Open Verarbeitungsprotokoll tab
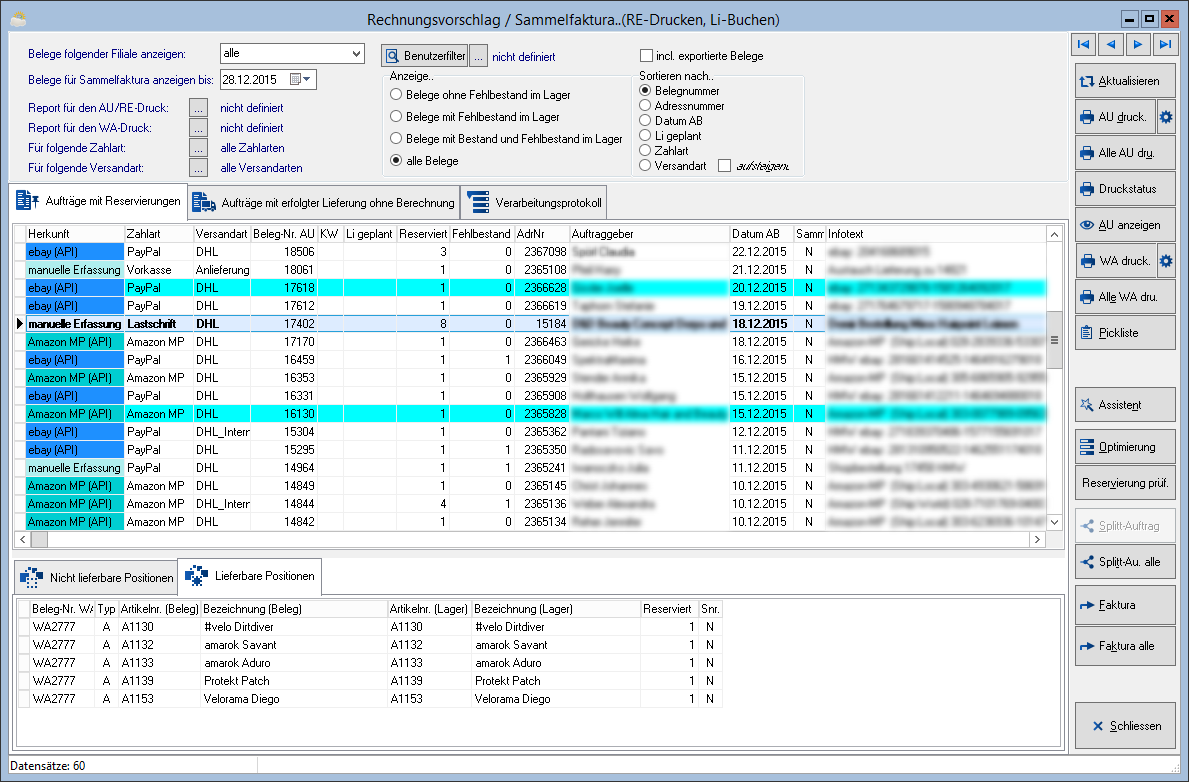1189x782 pixels. [x=535, y=203]
